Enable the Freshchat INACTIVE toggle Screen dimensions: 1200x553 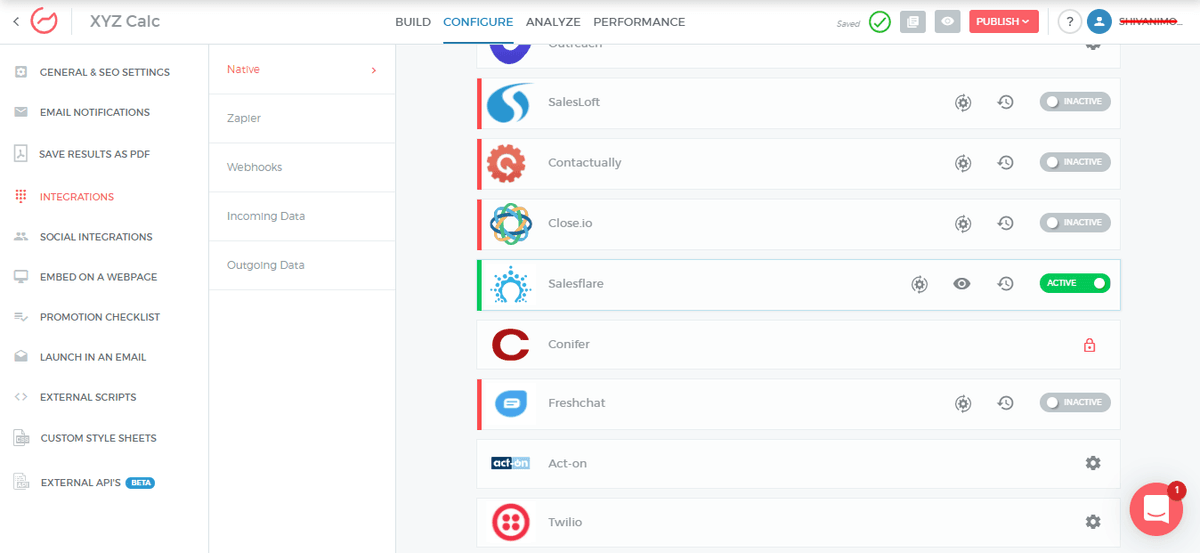(x=1075, y=402)
